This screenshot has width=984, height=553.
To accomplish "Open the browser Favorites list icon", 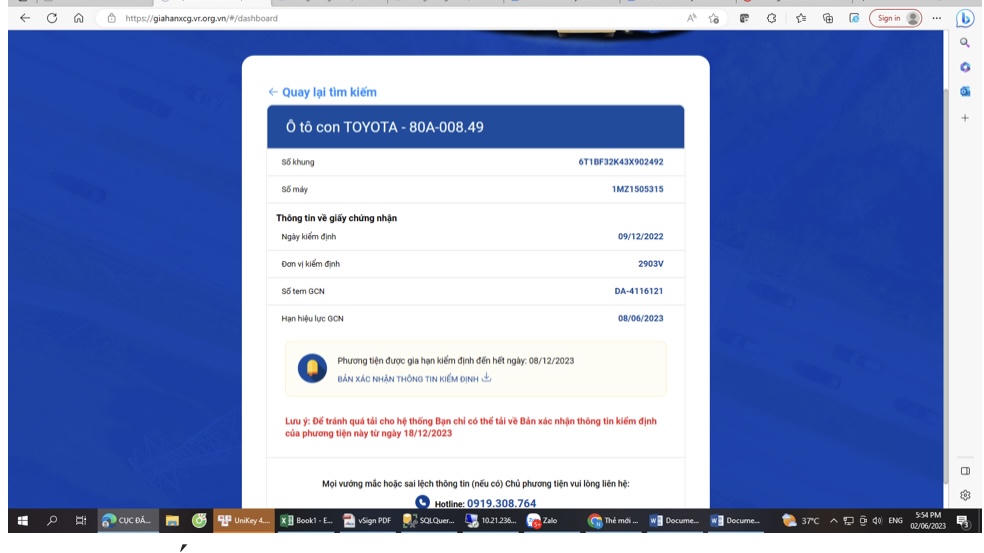I will [800, 18].
